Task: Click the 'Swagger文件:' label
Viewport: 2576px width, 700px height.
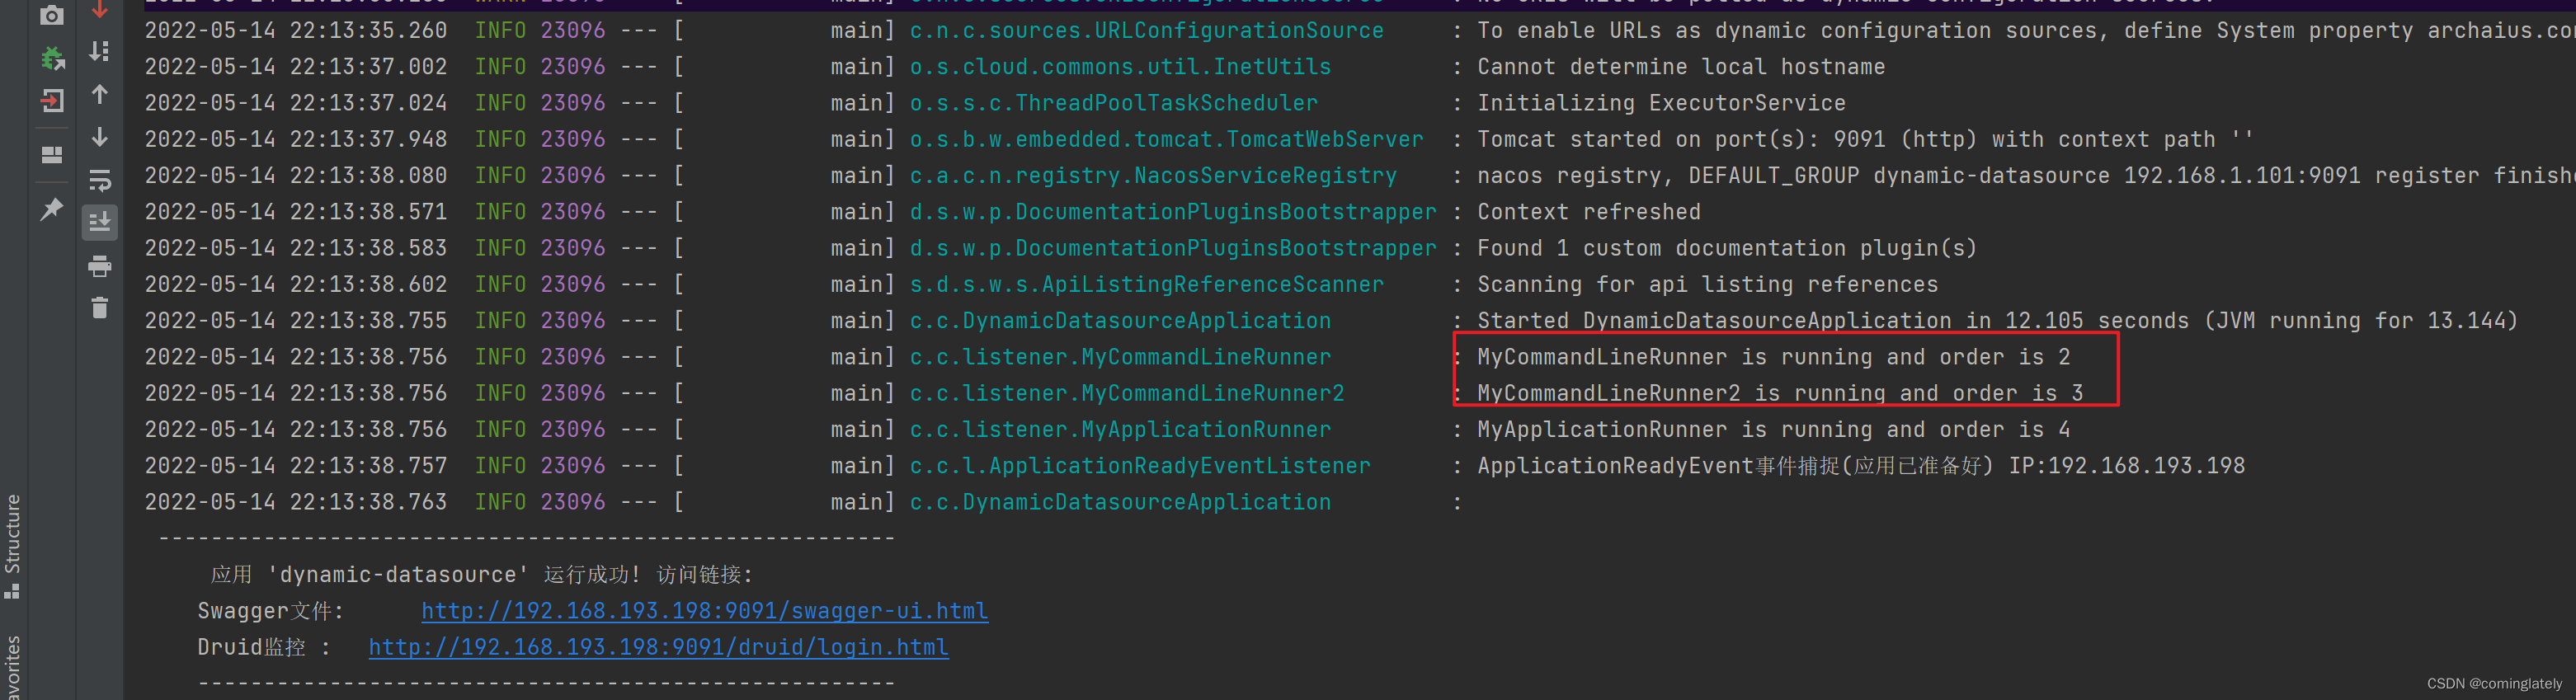Action: 271,611
